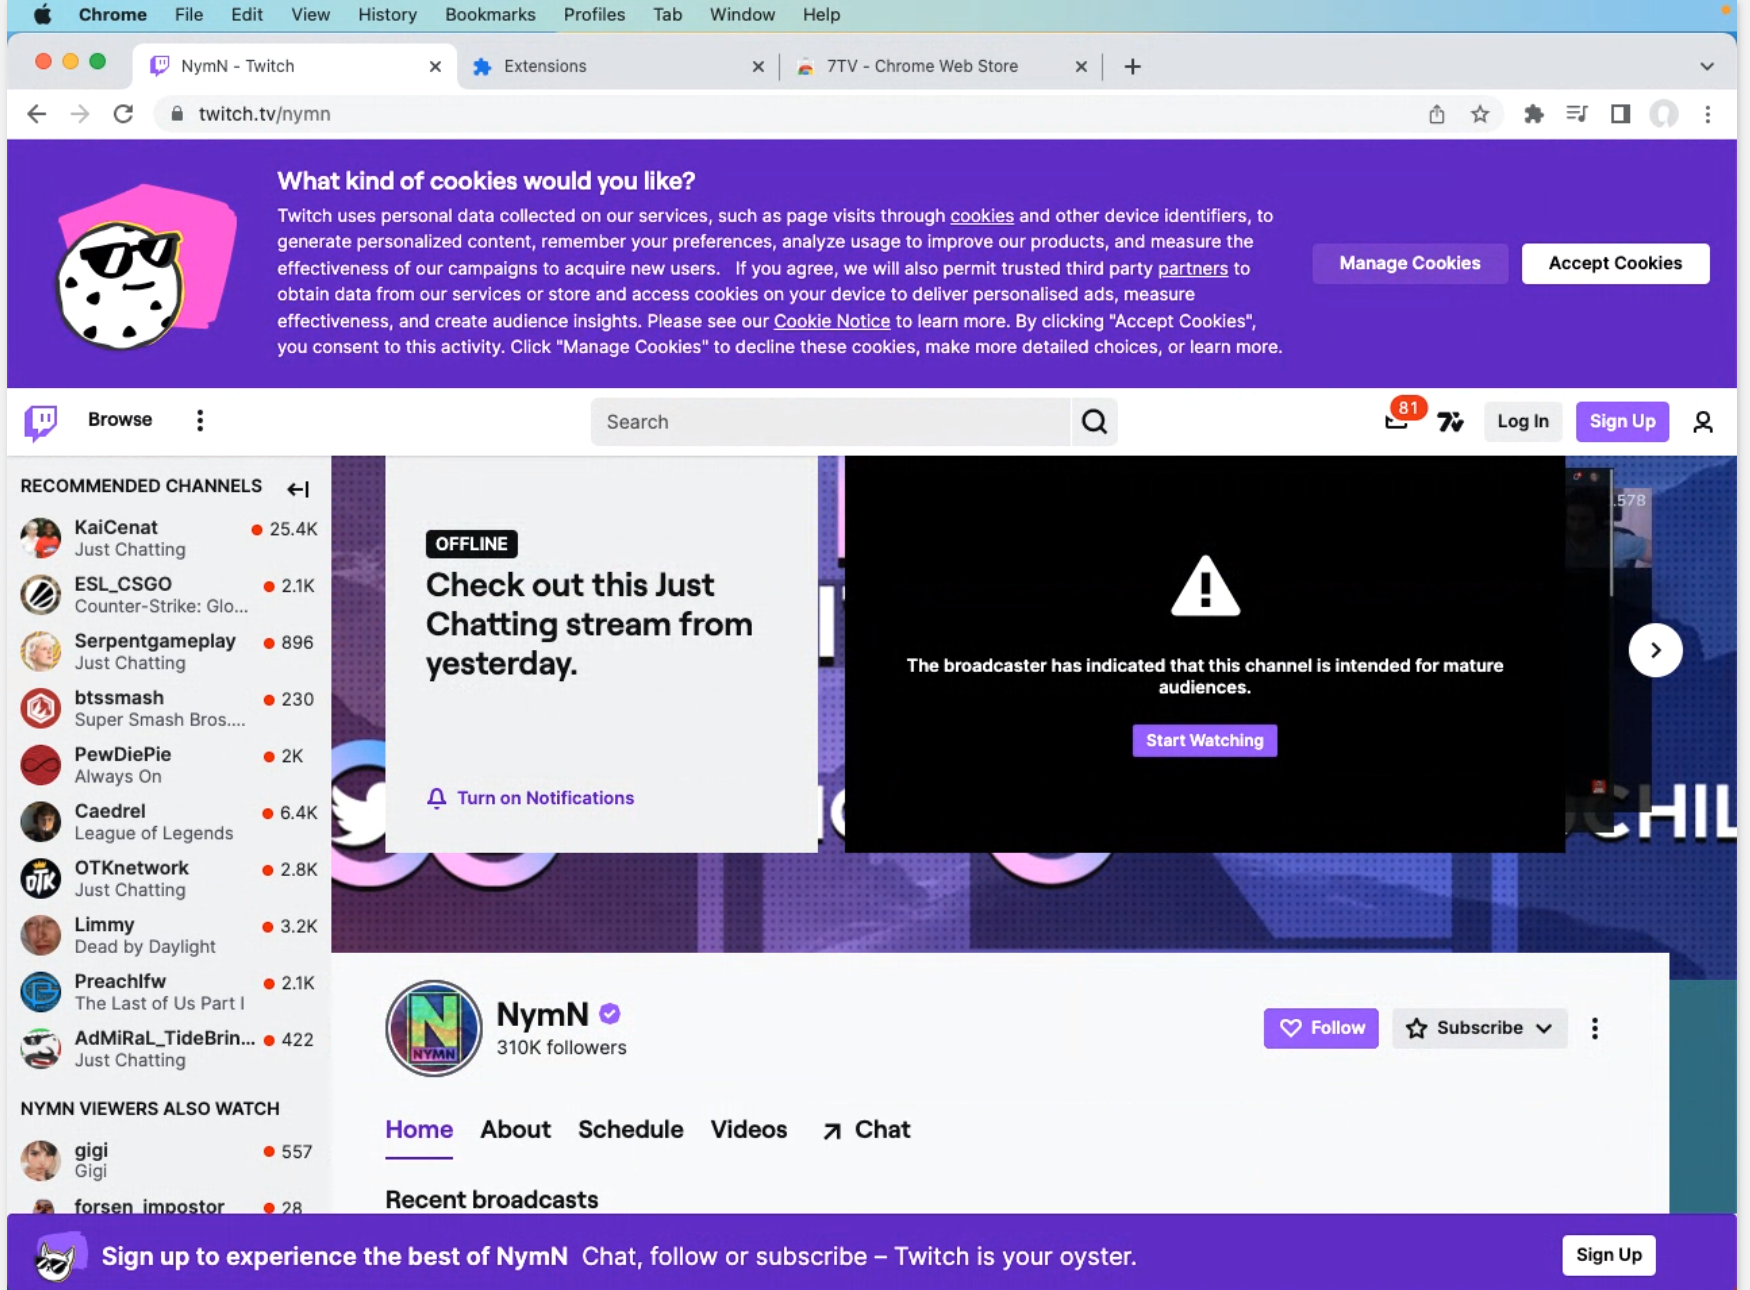This screenshot has width=1750, height=1290.
Task: Click Chrome profile avatar
Action: coord(1664,114)
